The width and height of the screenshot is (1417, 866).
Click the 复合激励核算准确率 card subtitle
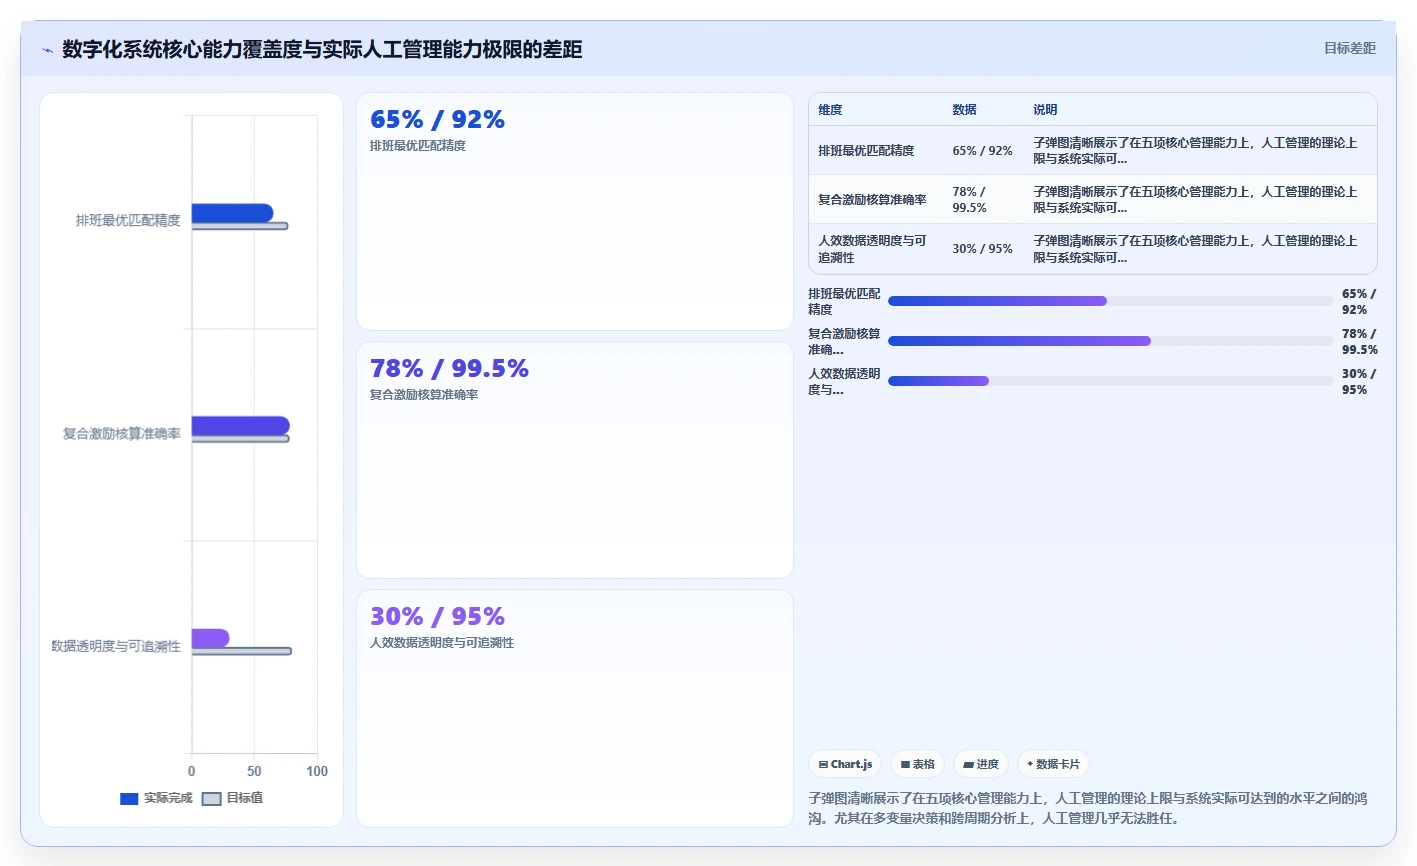424,395
